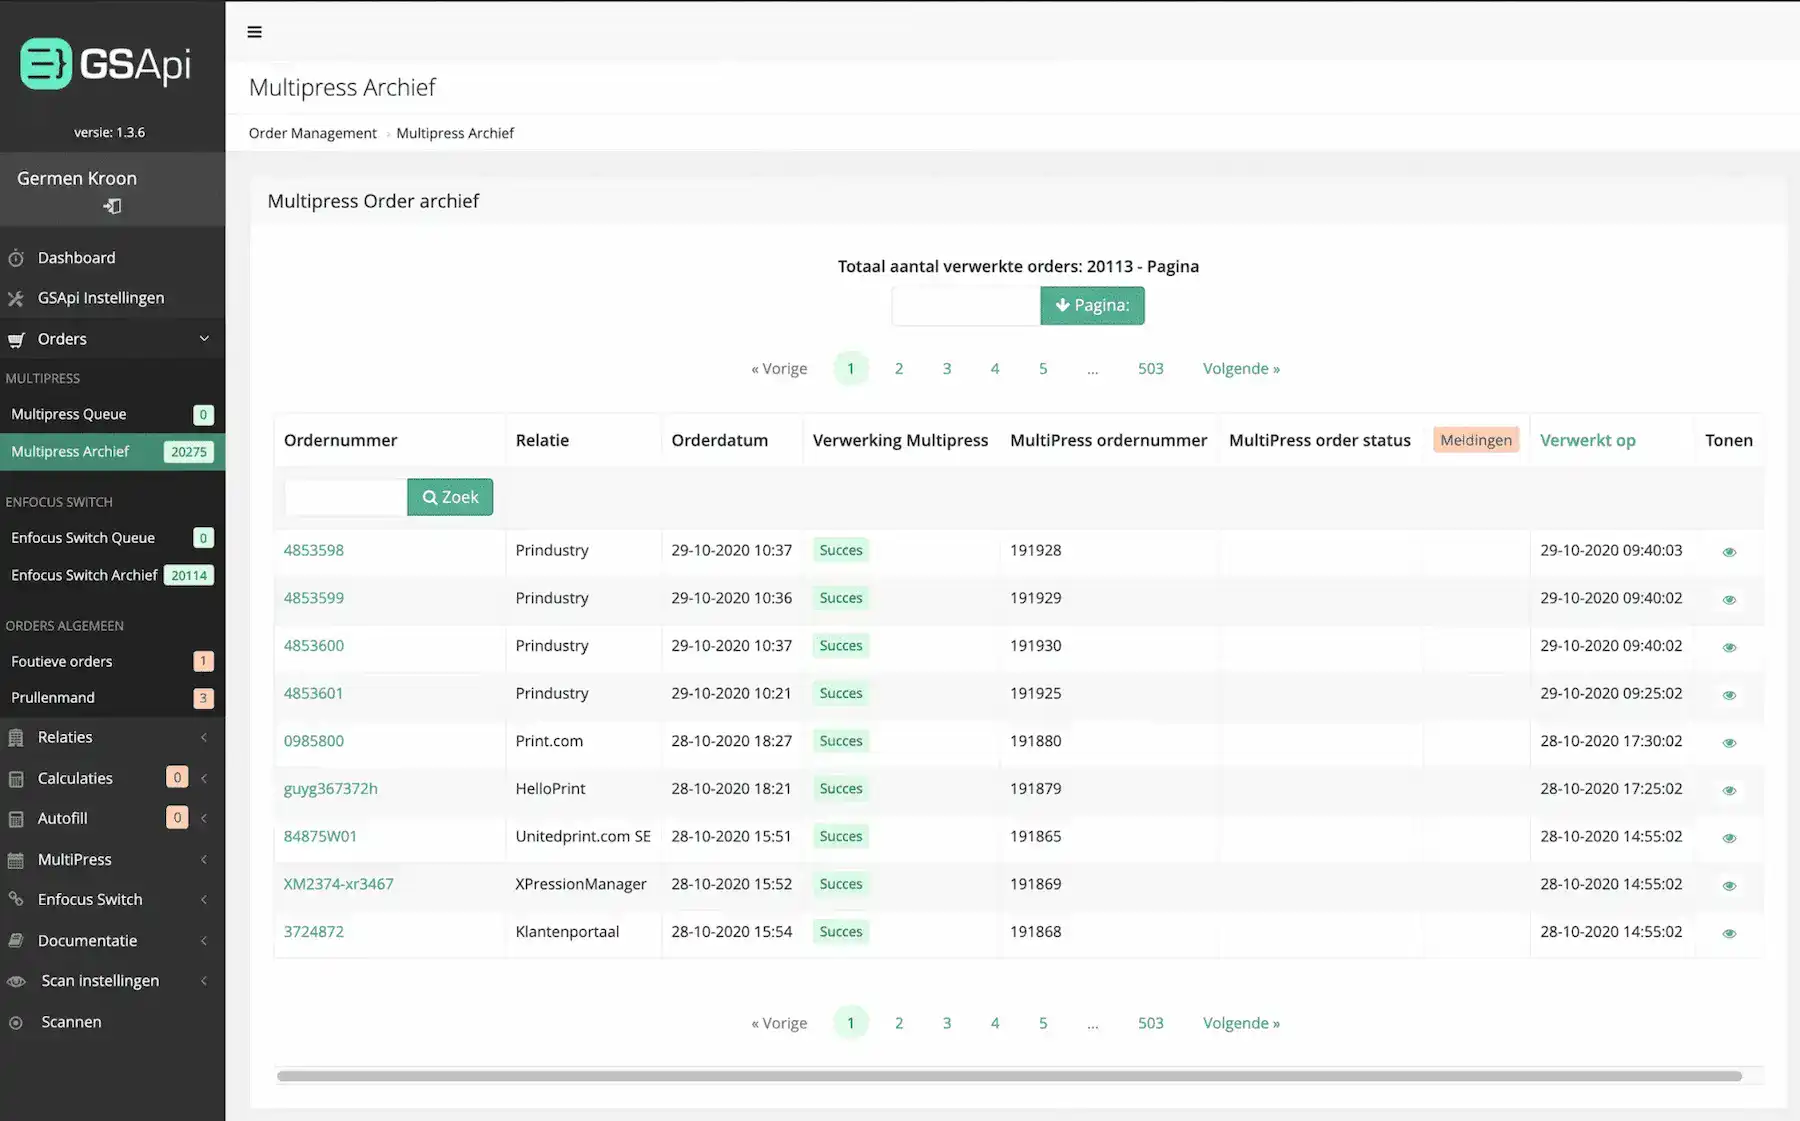
Task: Open Dashboard via its stopwatch icon
Action: [16, 258]
